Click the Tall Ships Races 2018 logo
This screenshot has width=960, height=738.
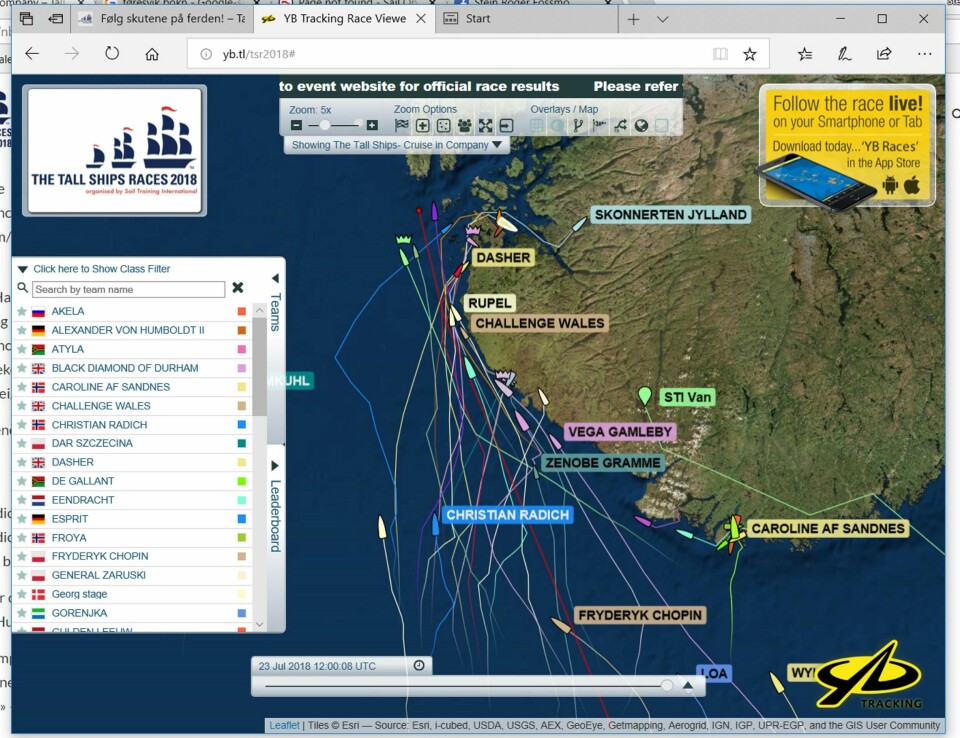(114, 151)
